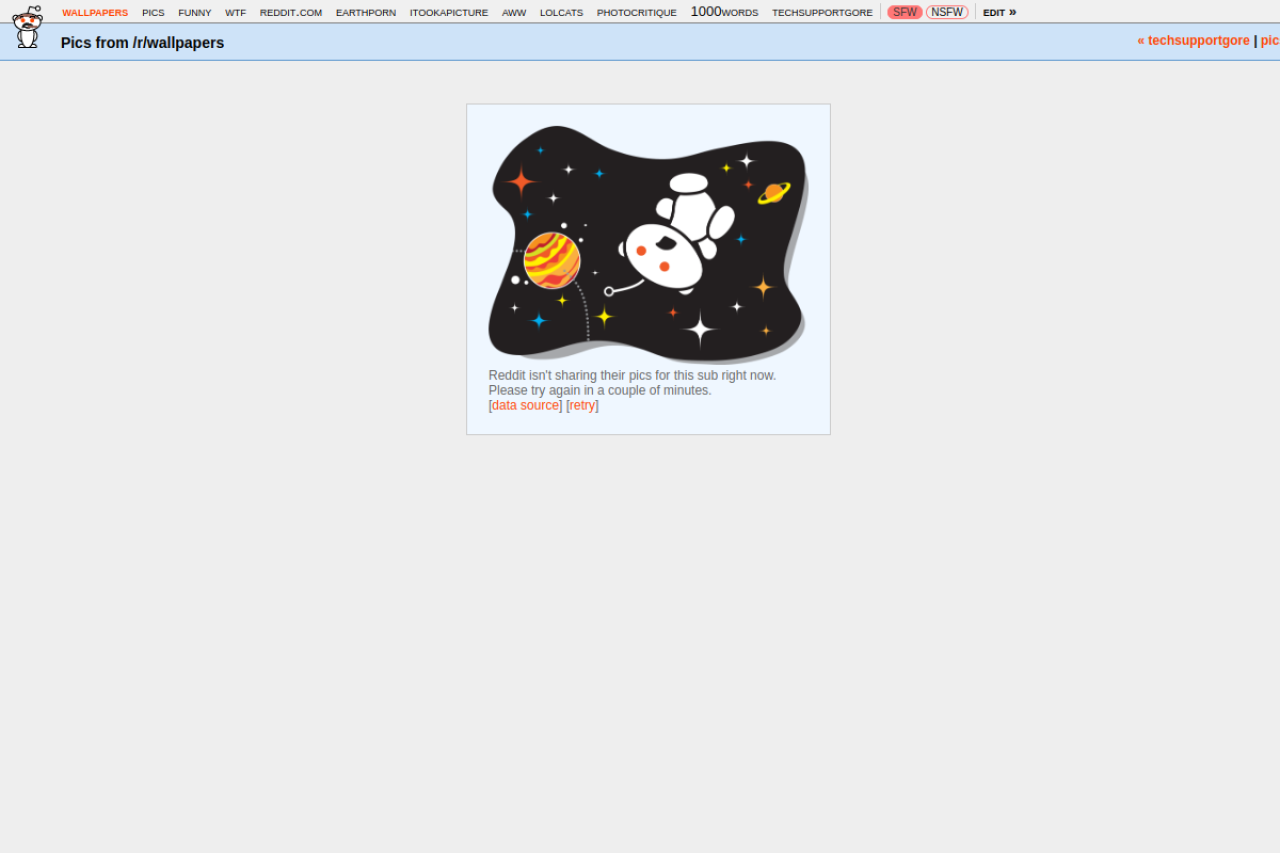Open the EARTHPORN feed

(x=366, y=12)
